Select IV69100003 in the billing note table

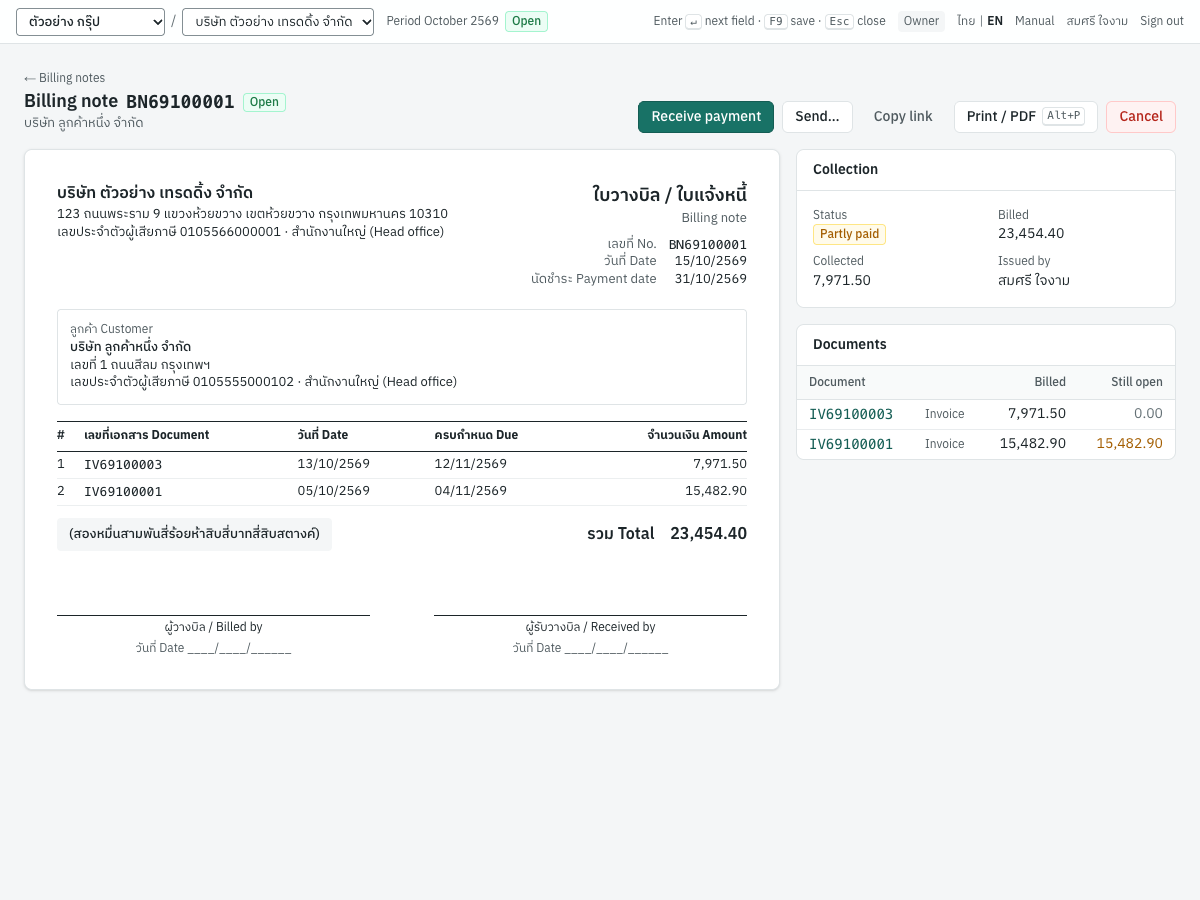click(123, 465)
